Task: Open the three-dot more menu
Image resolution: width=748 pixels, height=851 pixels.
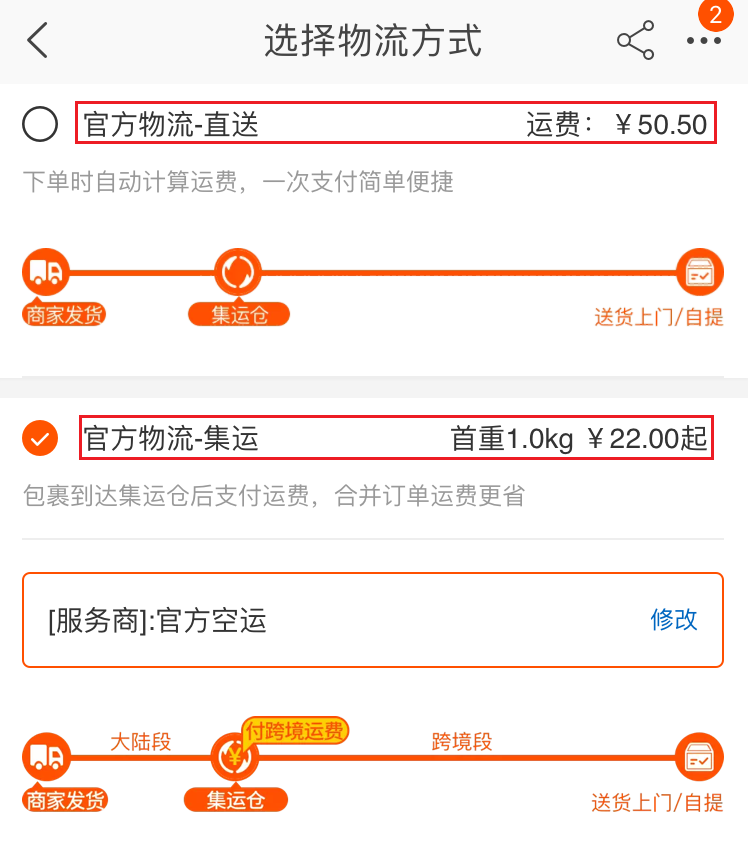Action: pyautogui.click(x=703, y=41)
